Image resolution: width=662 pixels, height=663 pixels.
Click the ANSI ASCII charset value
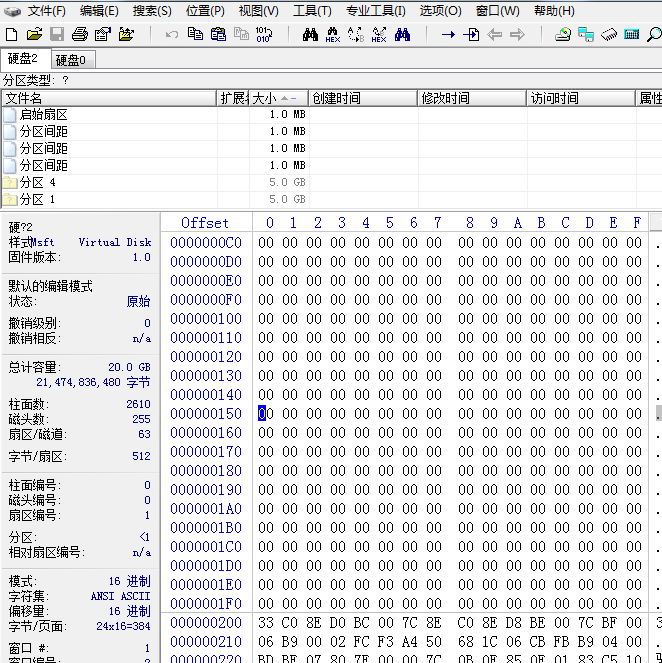120,596
